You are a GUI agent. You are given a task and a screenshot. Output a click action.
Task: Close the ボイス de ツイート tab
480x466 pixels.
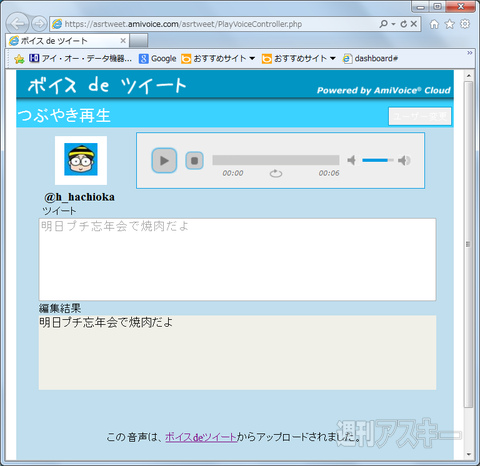pyautogui.click(x=123, y=41)
